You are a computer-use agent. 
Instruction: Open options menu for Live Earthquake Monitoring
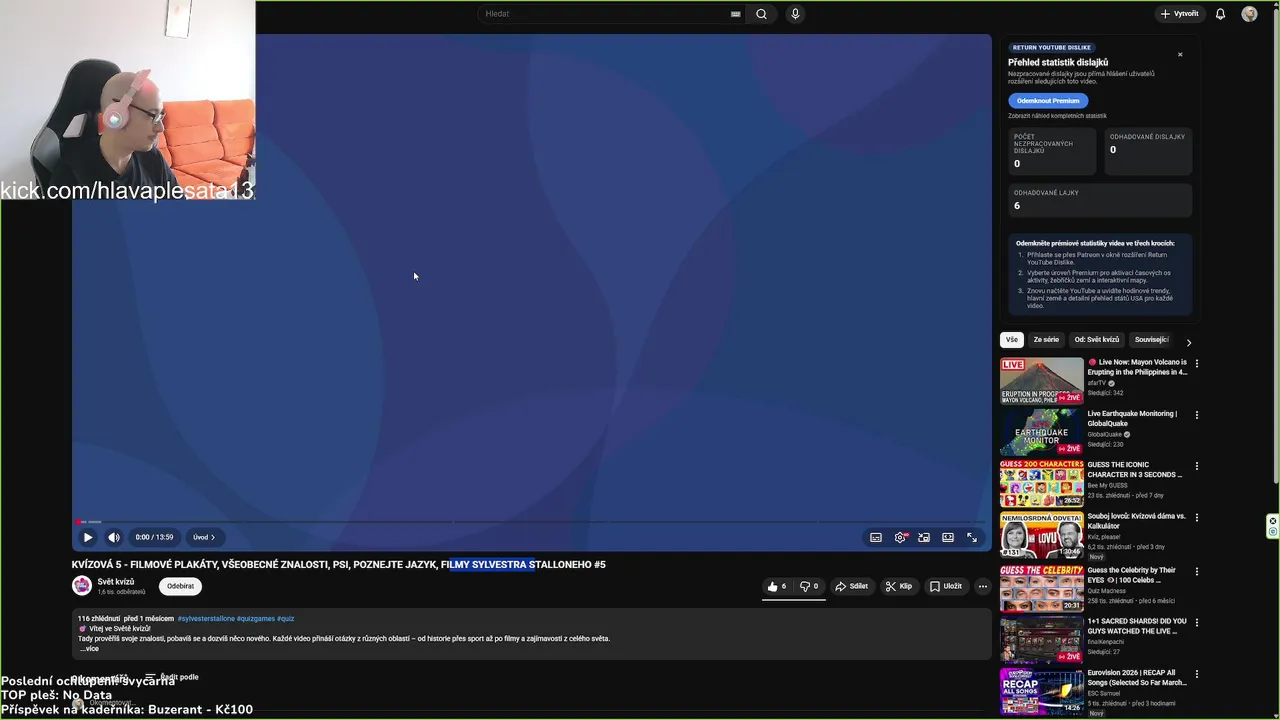tap(1197, 415)
